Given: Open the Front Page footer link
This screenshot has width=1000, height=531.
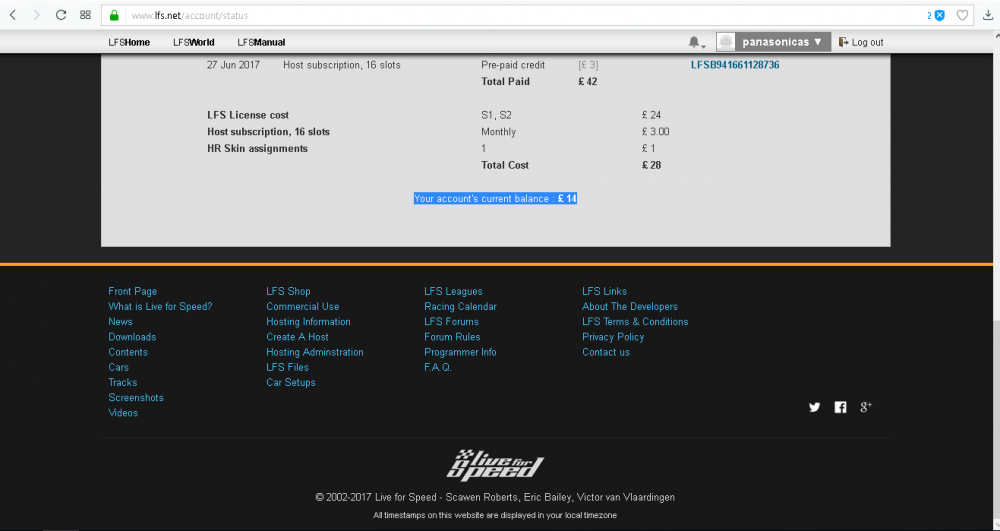Looking at the screenshot, I should [x=133, y=291].
